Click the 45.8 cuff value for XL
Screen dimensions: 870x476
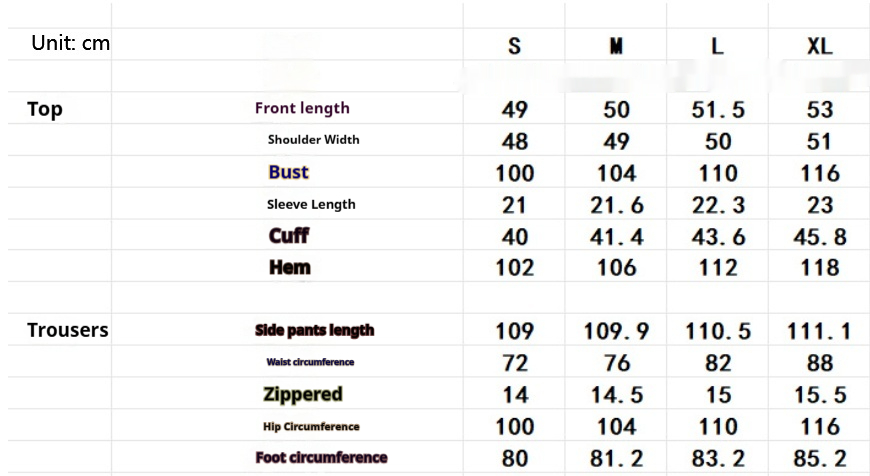[x=819, y=236]
